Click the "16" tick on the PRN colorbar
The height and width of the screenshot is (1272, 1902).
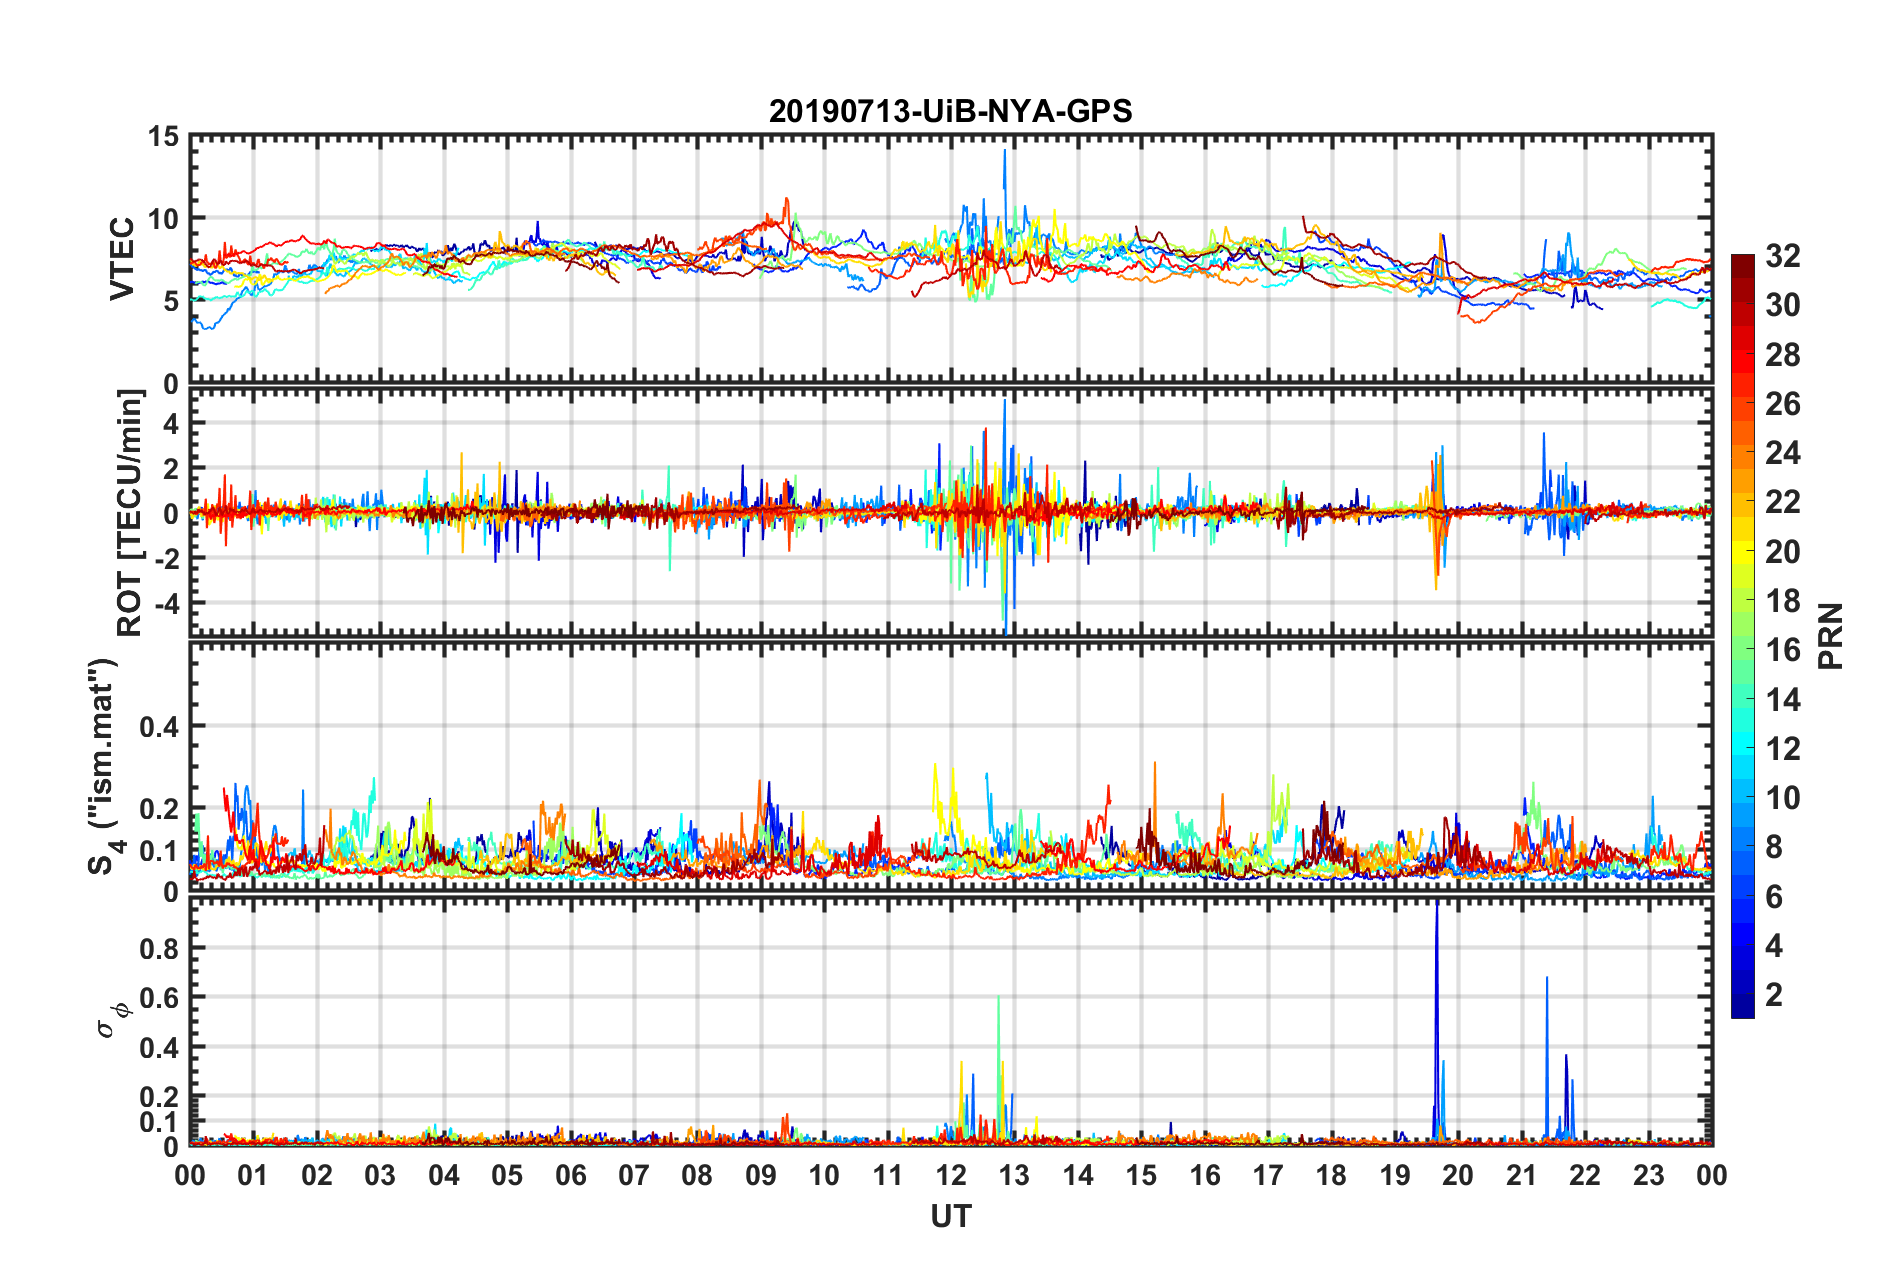coord(1782,650)
